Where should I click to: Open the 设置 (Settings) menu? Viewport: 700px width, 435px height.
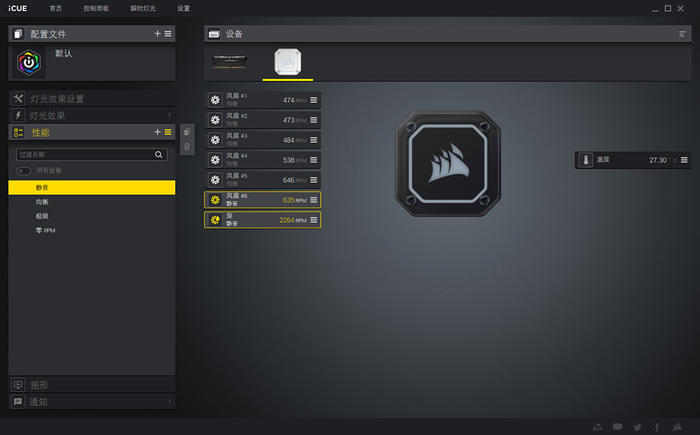(x=183, y=8)
